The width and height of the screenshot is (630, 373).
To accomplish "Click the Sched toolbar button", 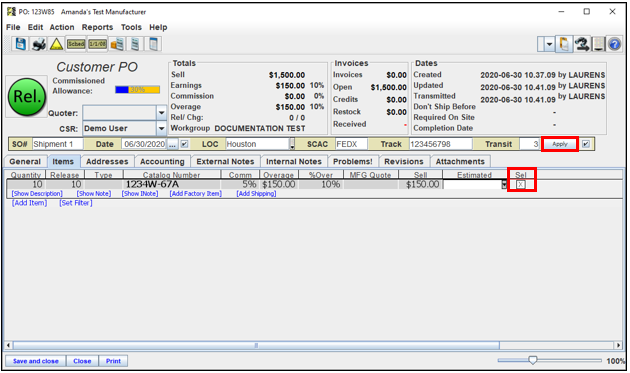I will [x=76, y=44].
